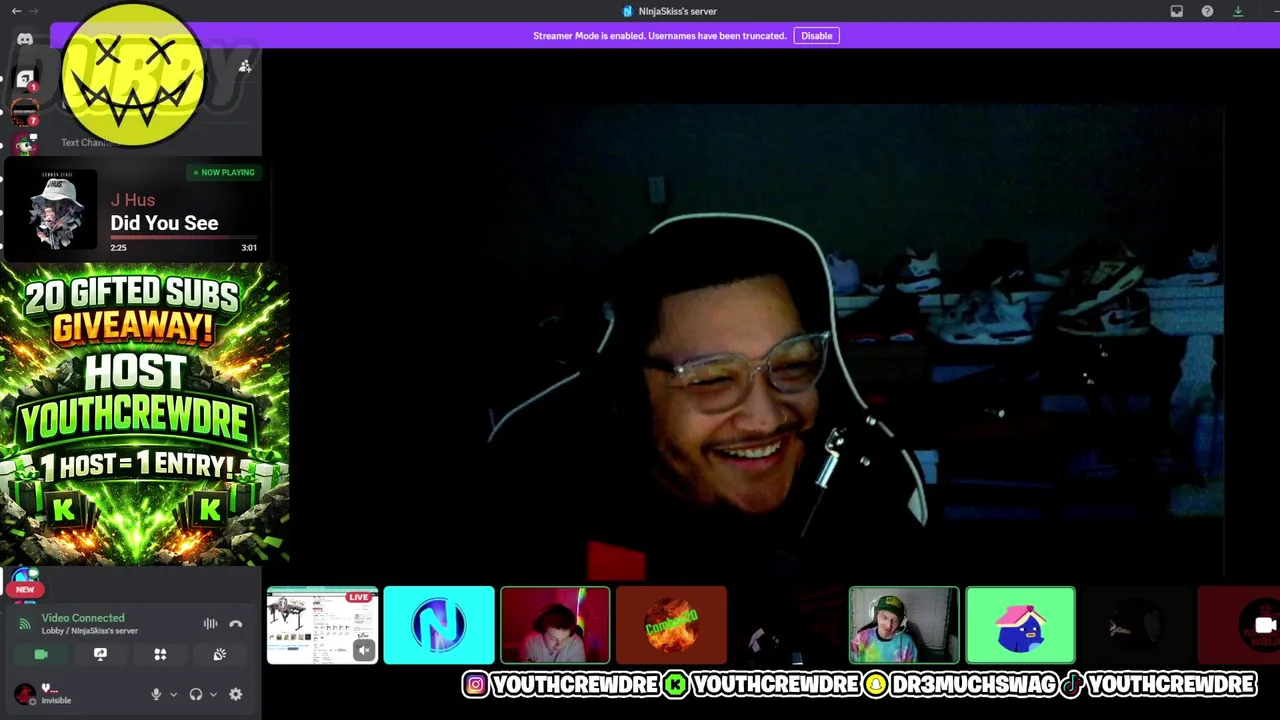Image resolution: width=1280 pixels, height=720 pixels.
Task: Click the NEW badged server icon
Action: [x=25, y=582]
